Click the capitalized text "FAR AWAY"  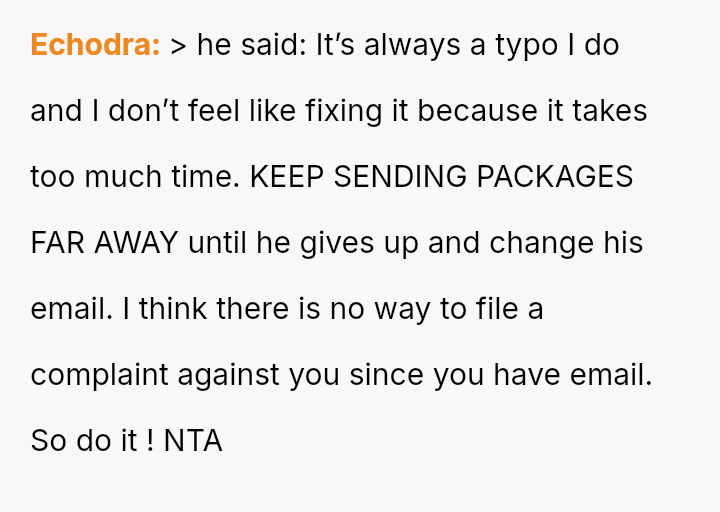tap(105, 243)
